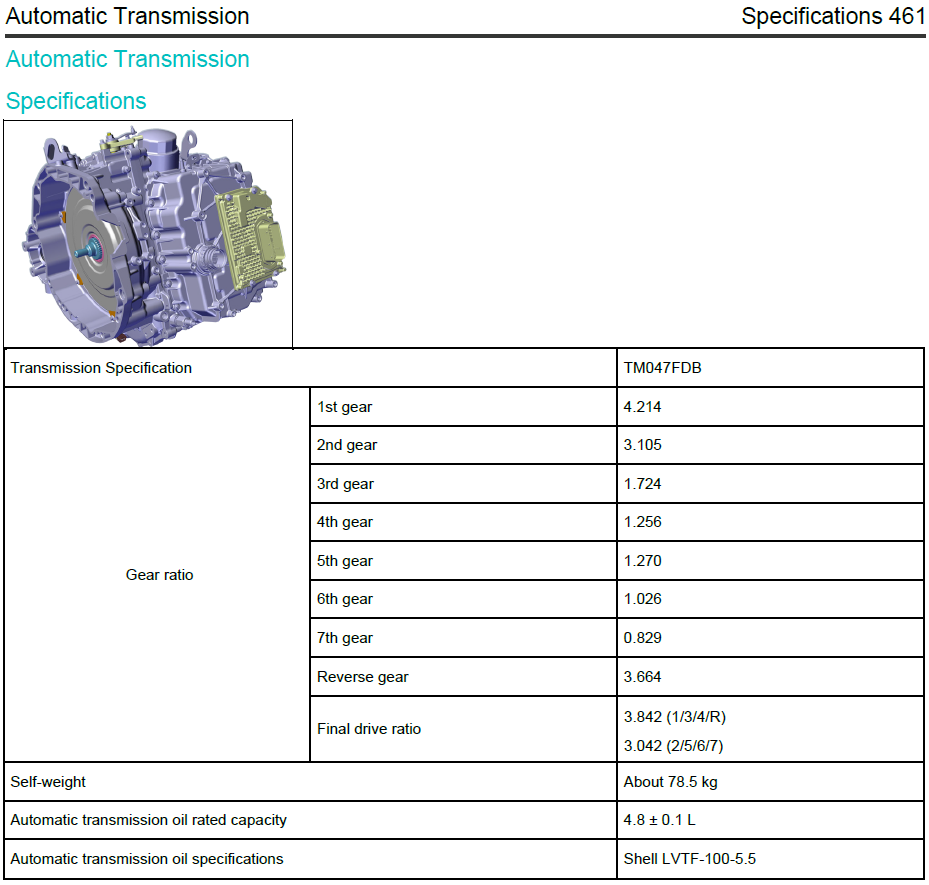Select the teal Automatic Transmission heading
929x885 pixels.
pos(127,59)
